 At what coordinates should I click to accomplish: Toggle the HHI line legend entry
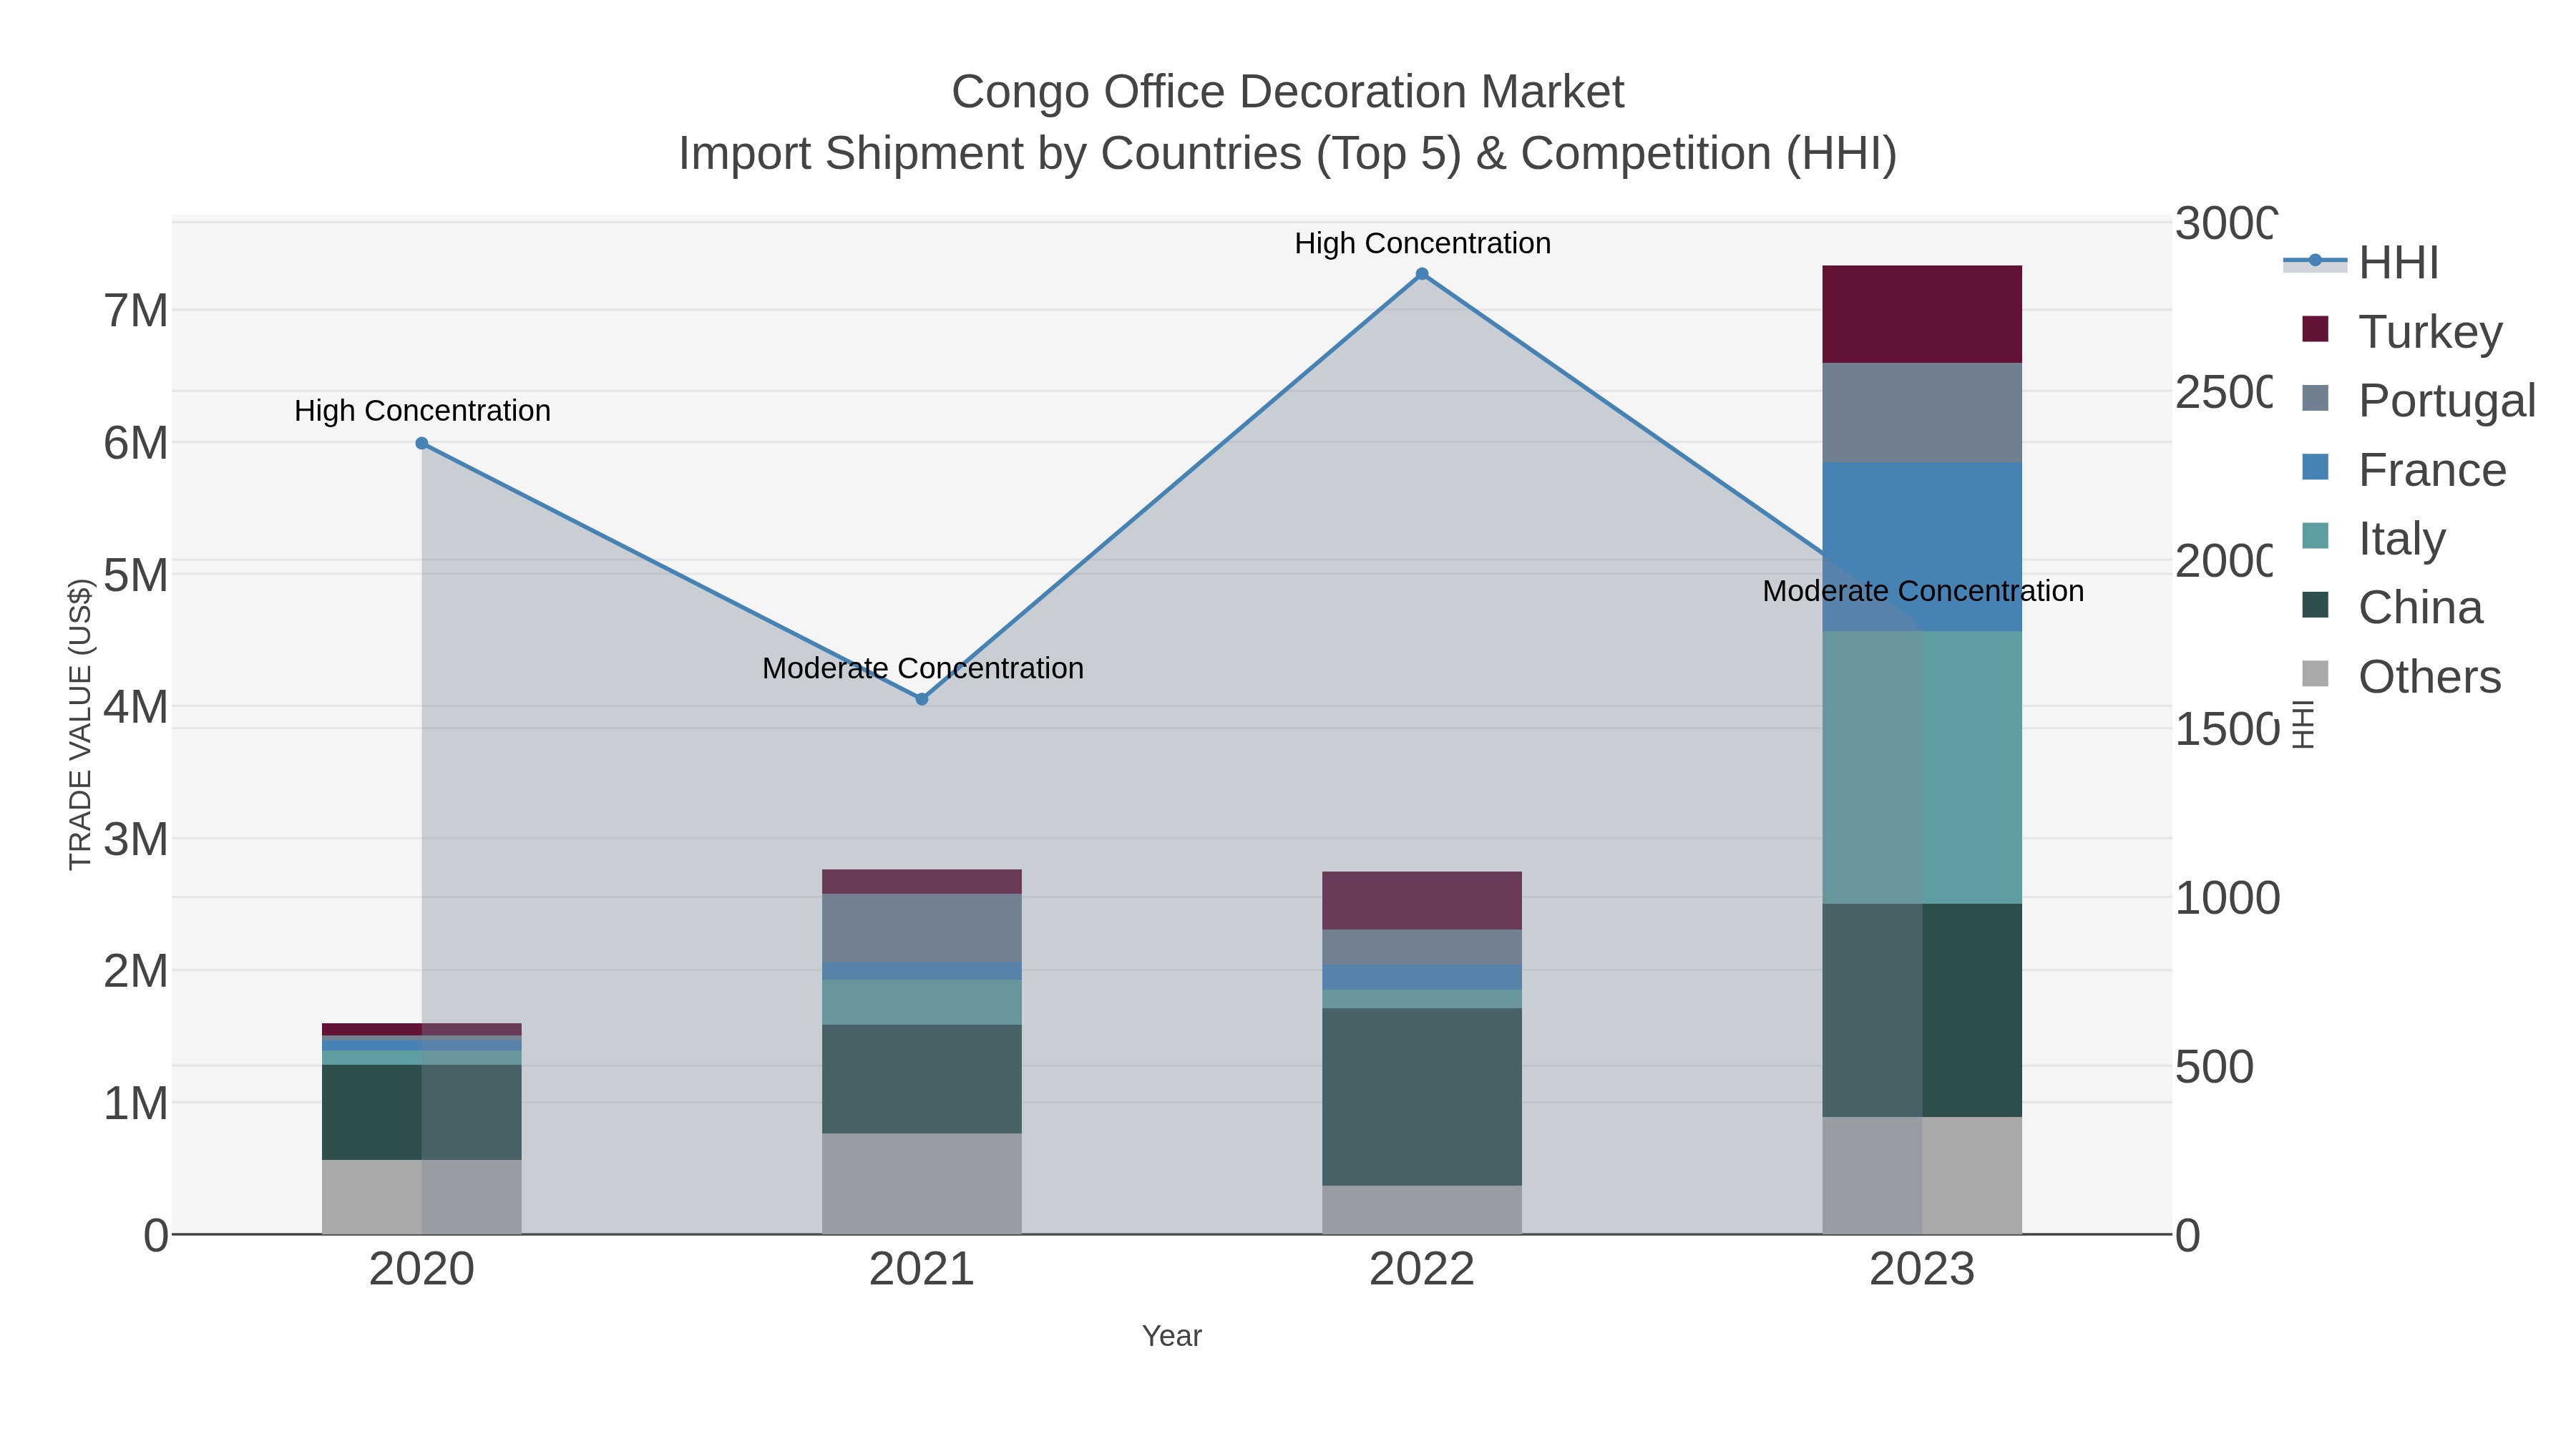tap(2362, 263)
